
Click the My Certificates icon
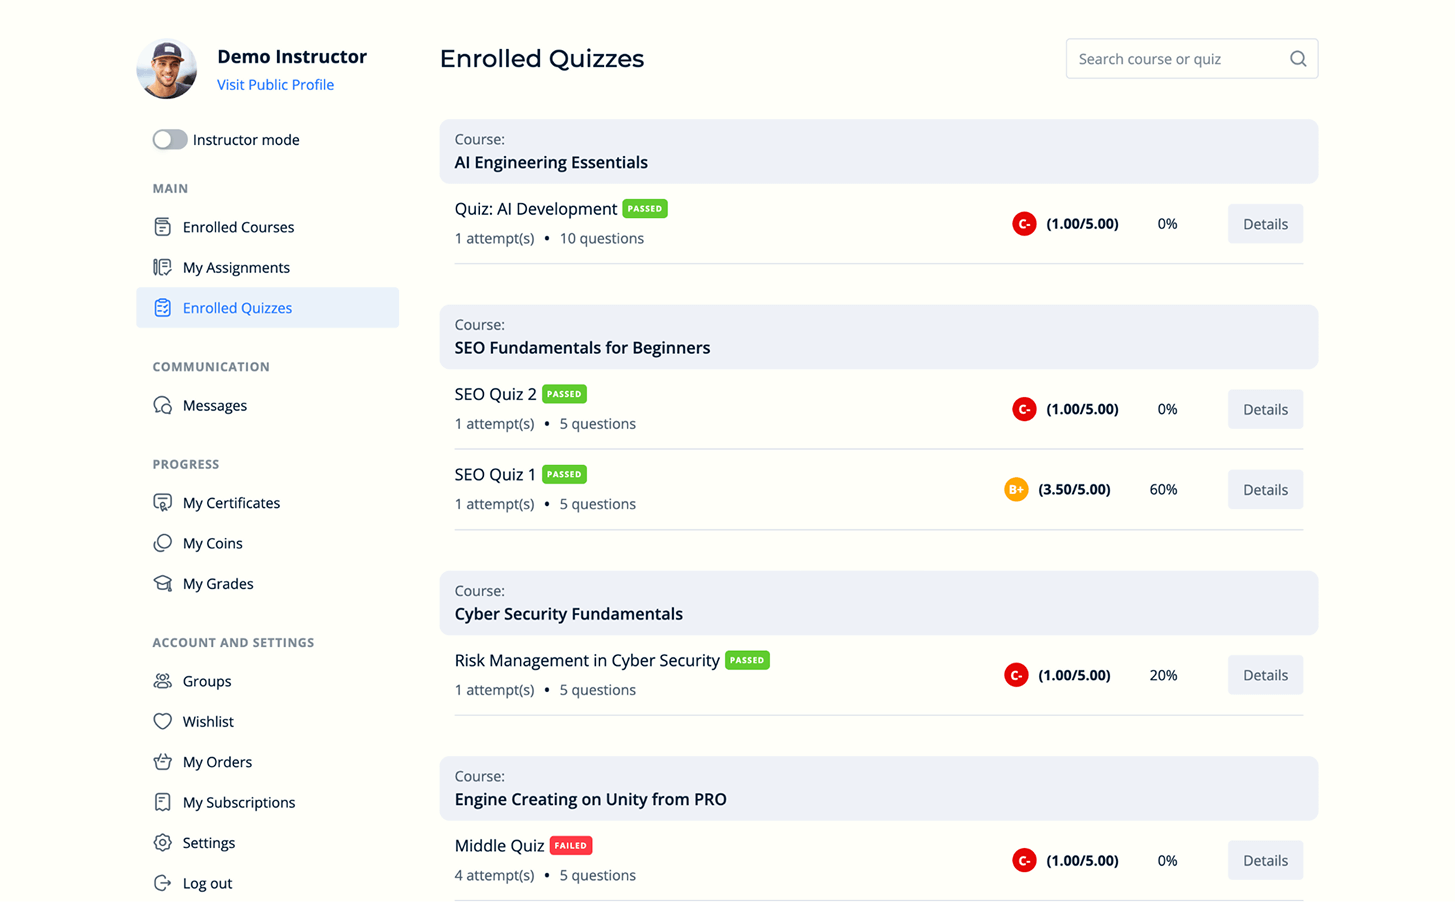pos(162,502)
